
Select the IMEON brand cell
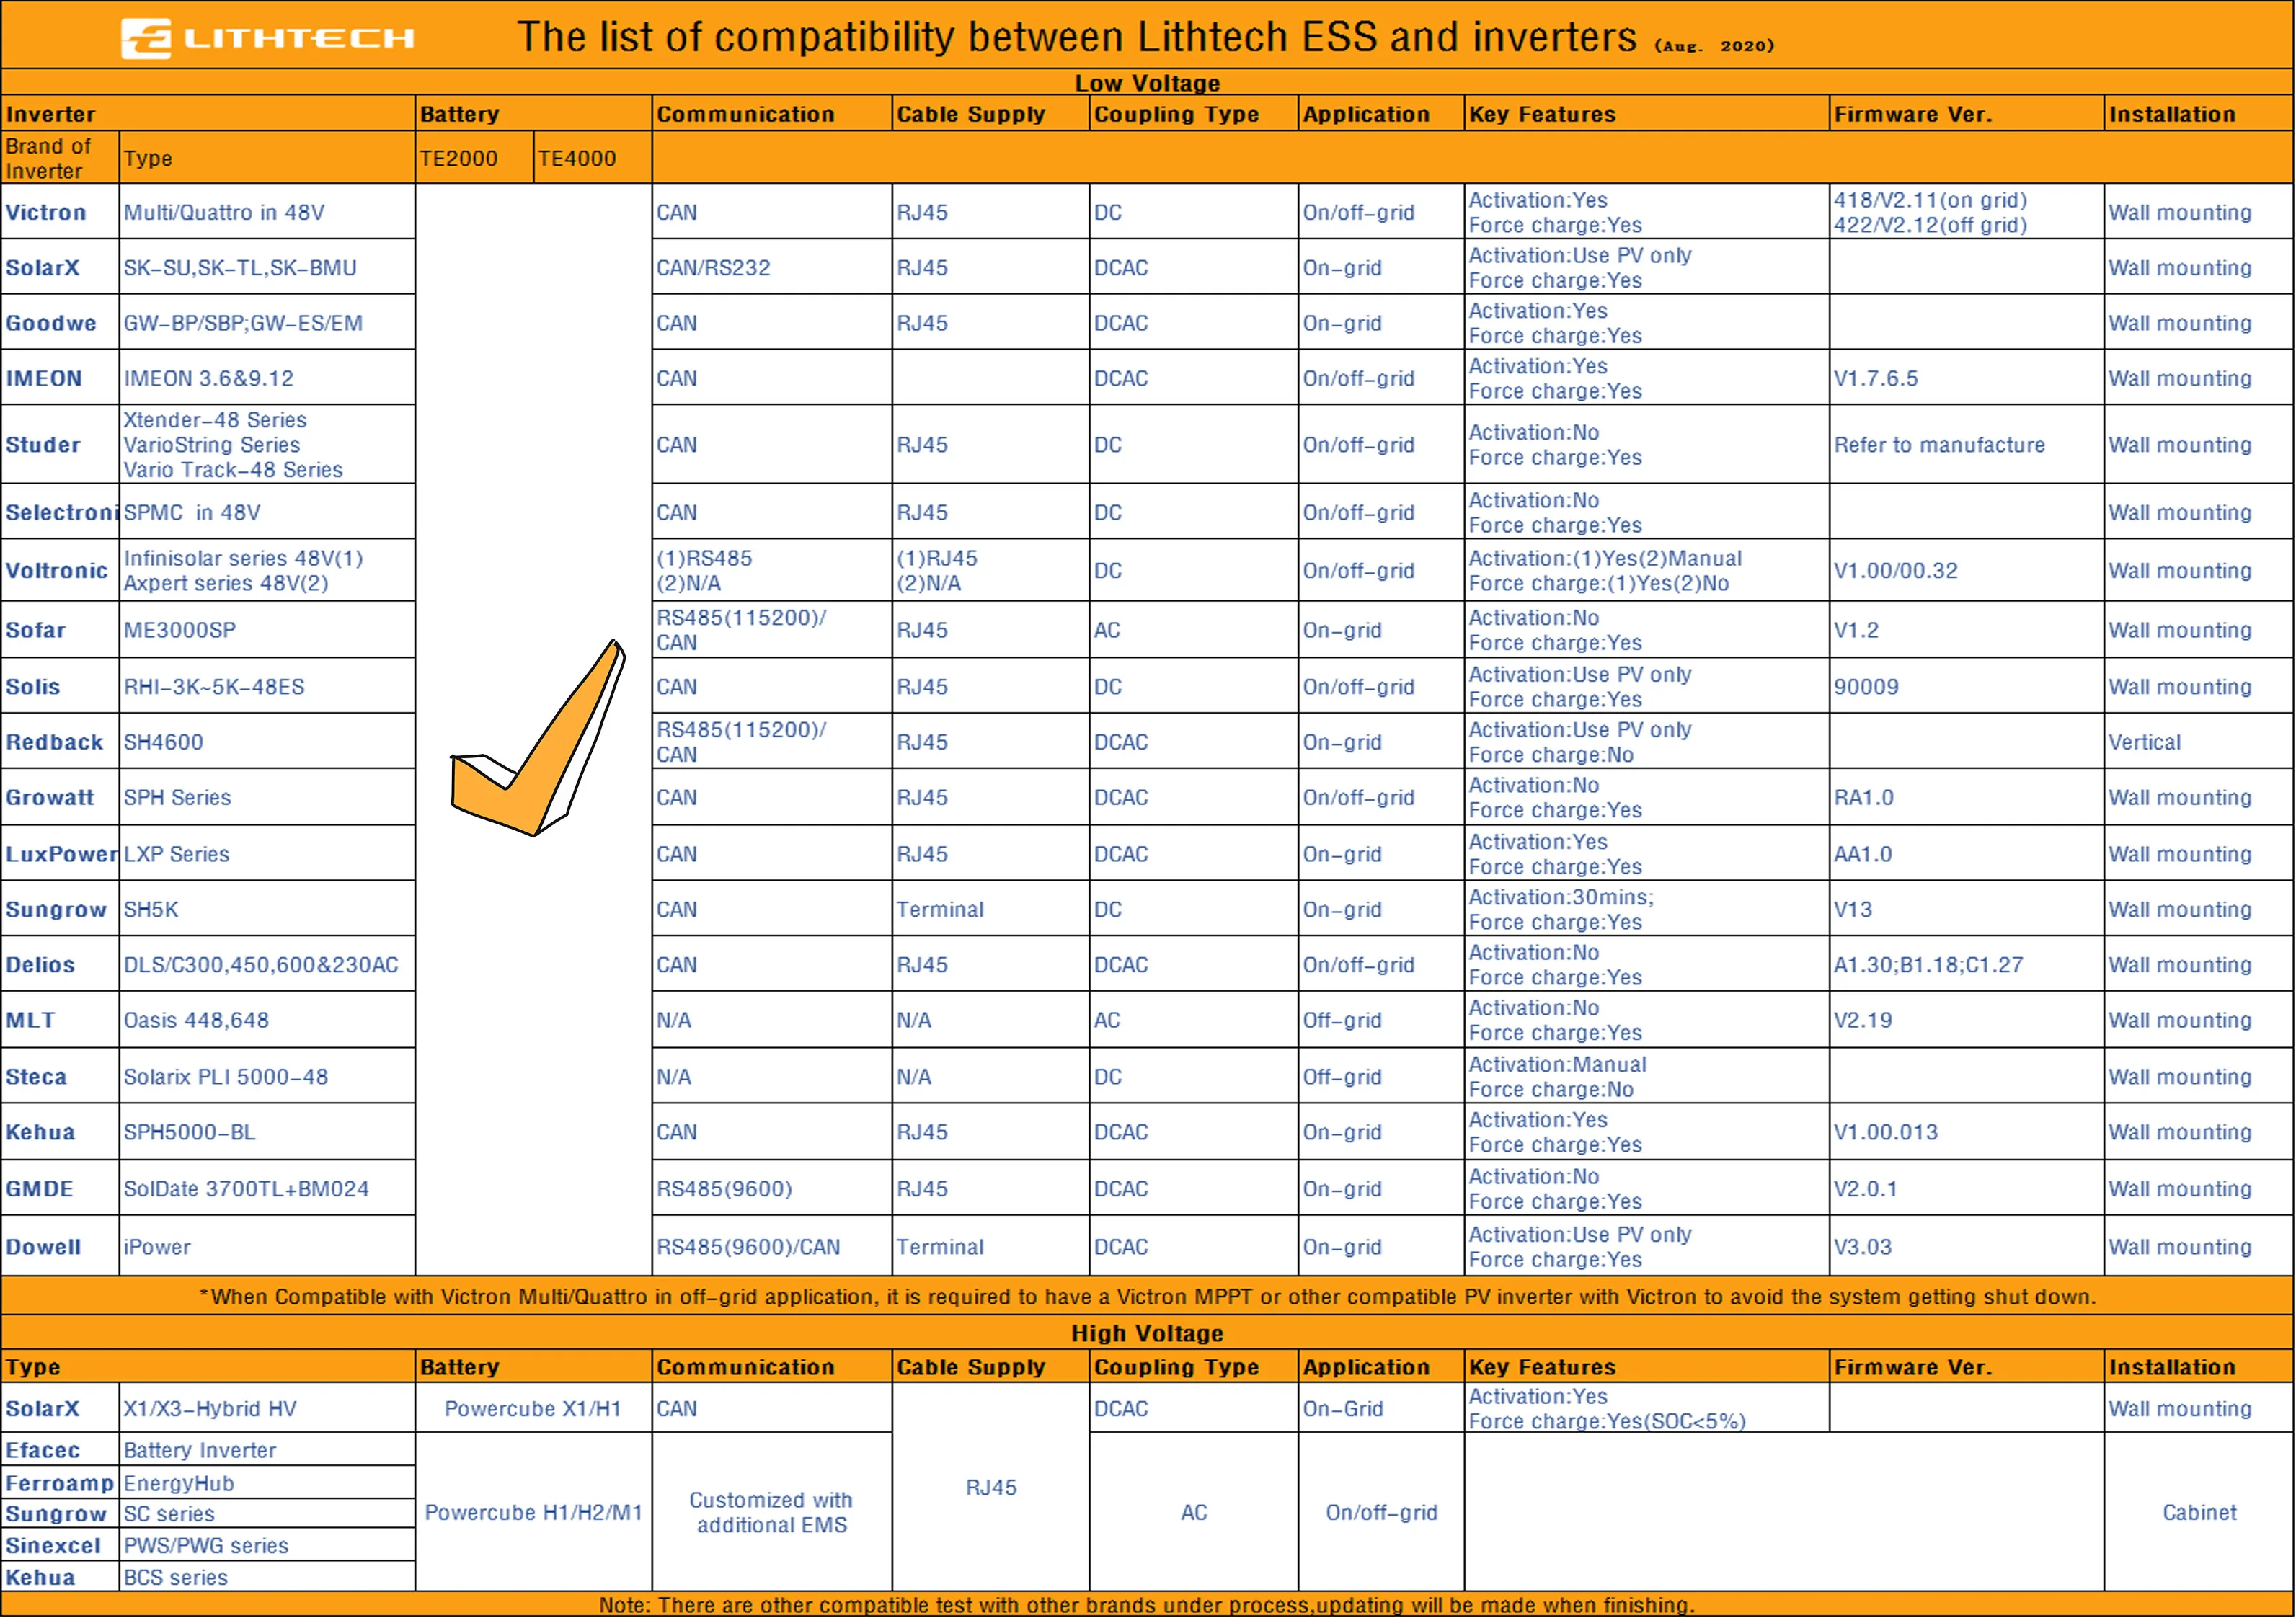[x=60, y=378]
